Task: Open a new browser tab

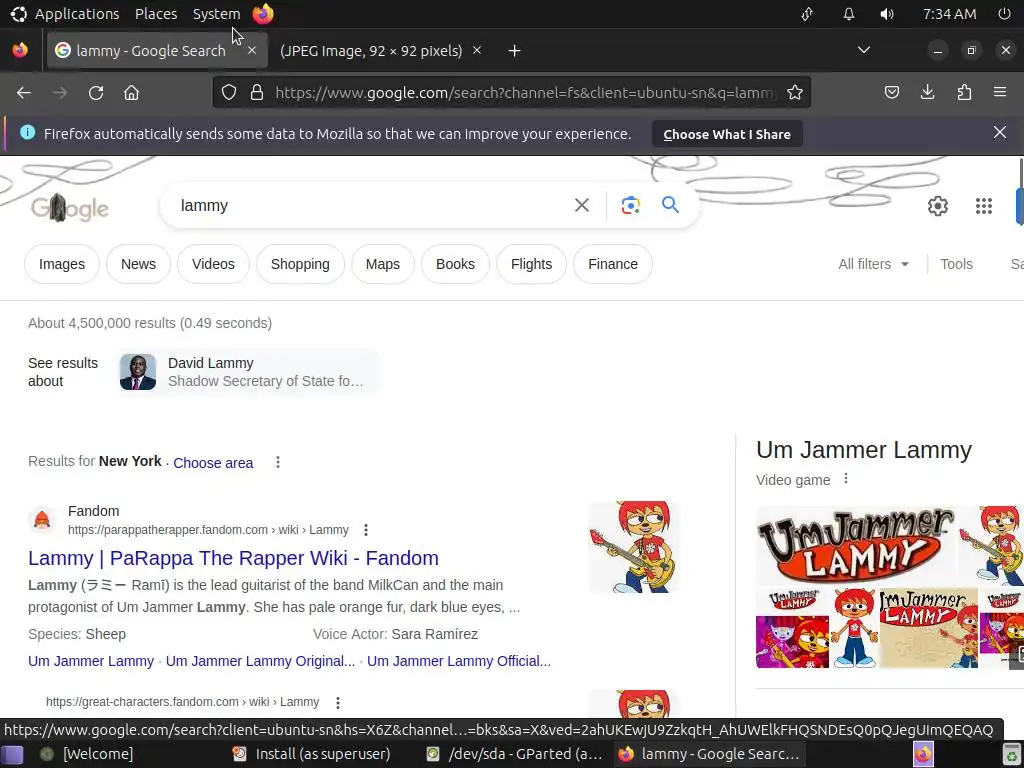Action: pos(515,50)
